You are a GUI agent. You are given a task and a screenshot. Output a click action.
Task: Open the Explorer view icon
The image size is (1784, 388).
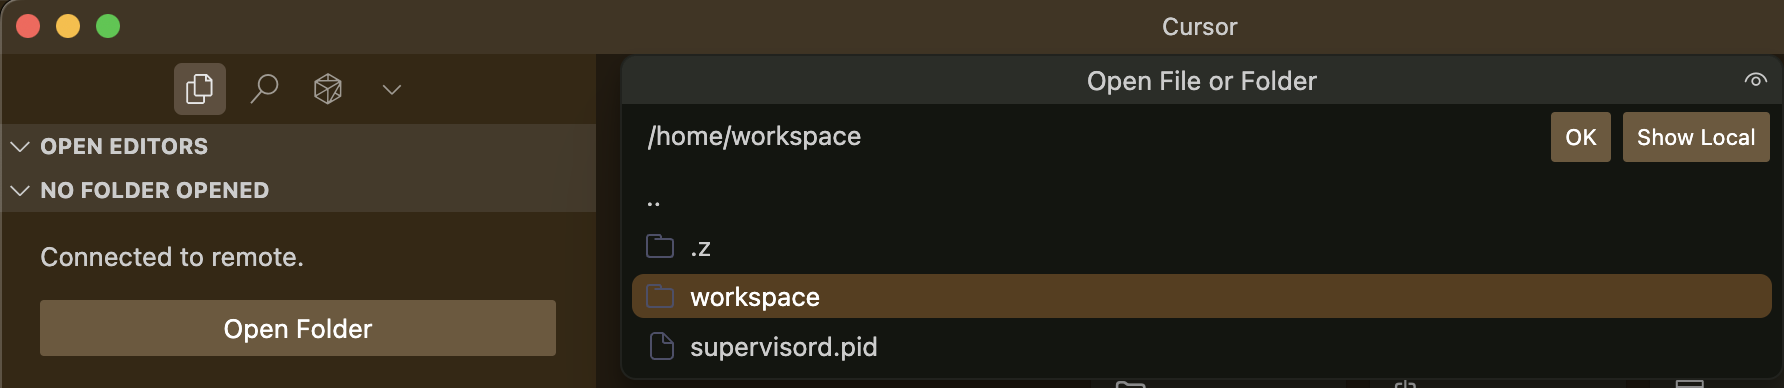[200, 89]
